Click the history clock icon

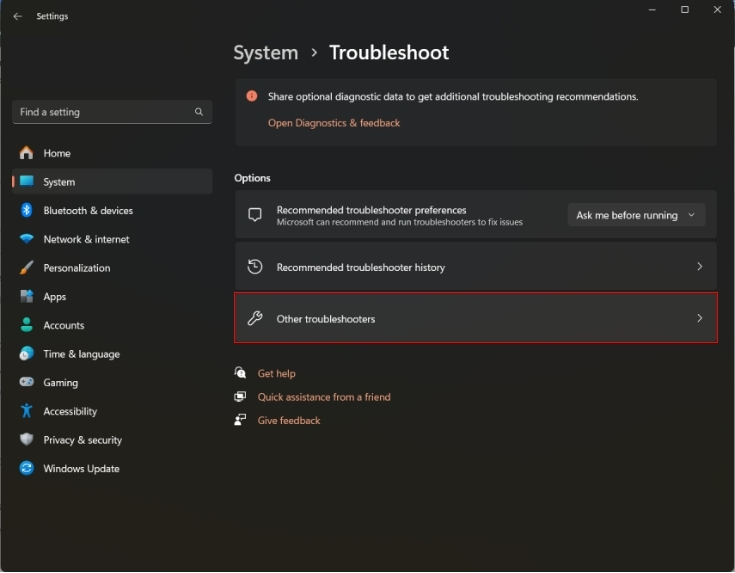255,267
